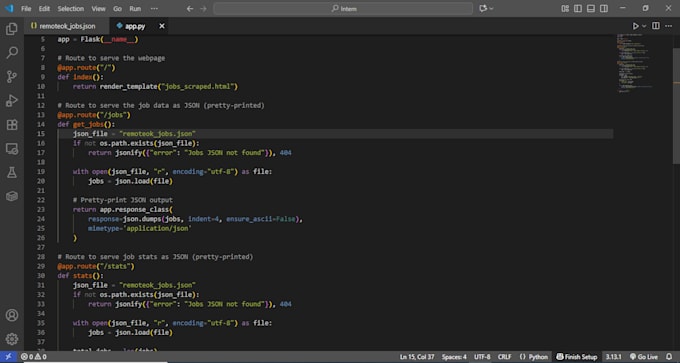The image size is (680, 363).
Task: Click line number 15 in gutter
Action: click(x=41, y=134)
